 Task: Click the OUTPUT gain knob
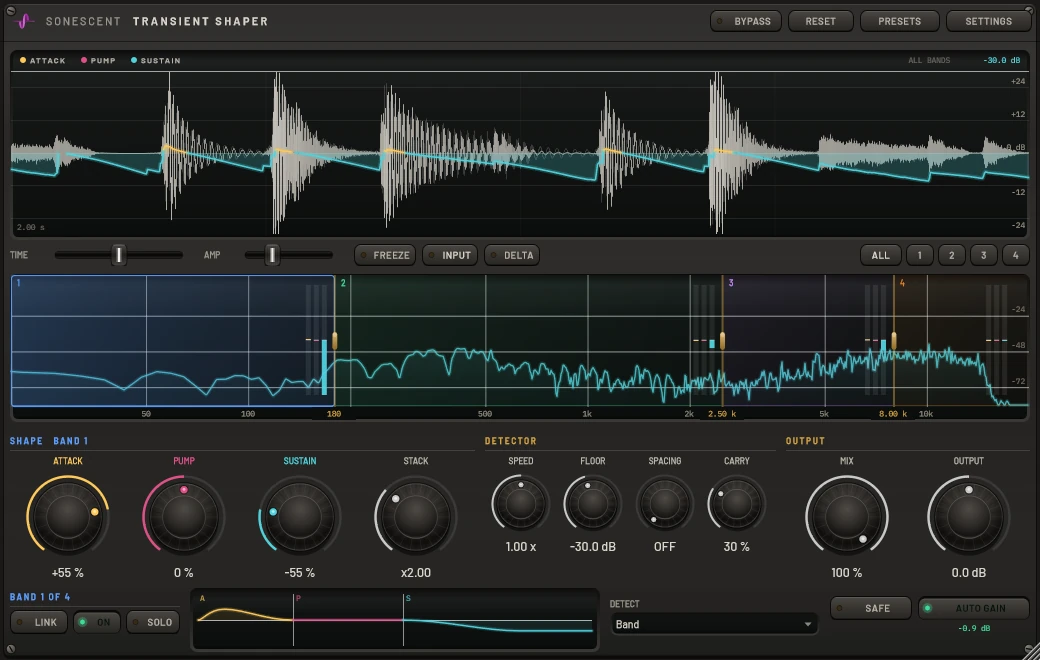(968, 516)
